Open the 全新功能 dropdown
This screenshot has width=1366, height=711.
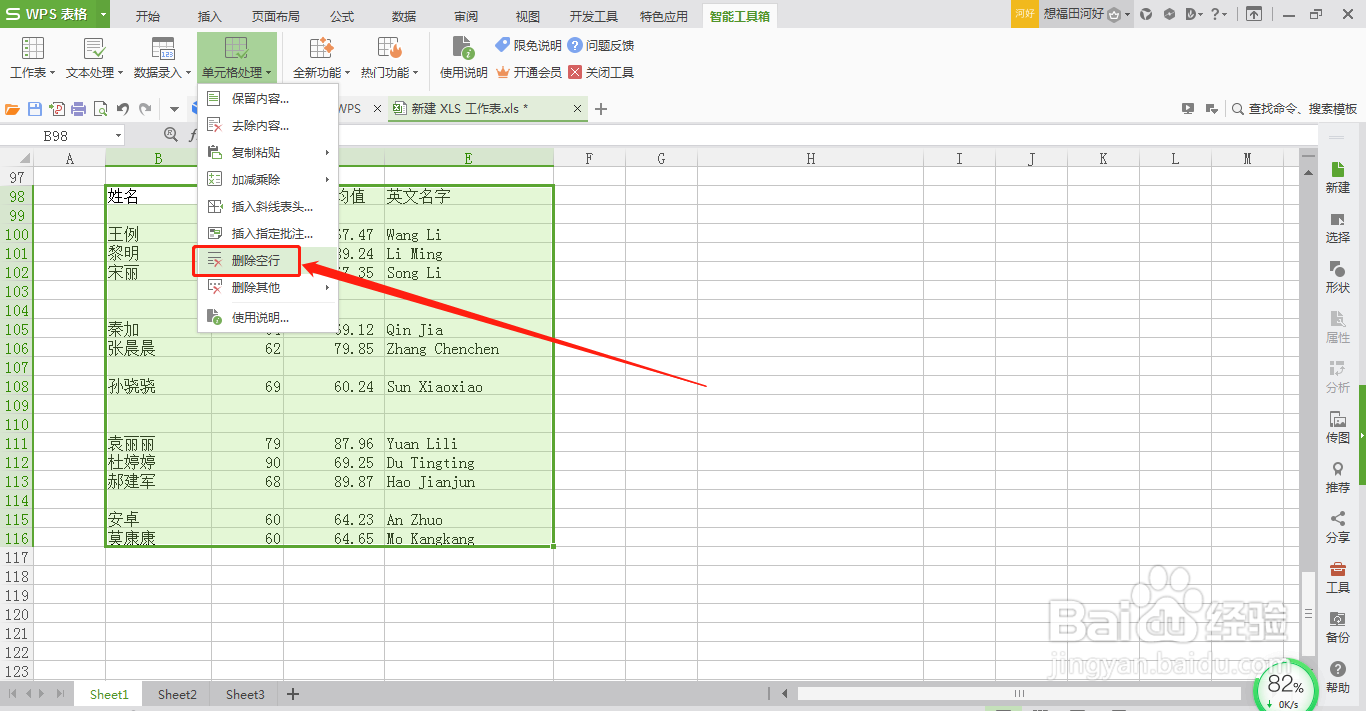click(321, 58)
